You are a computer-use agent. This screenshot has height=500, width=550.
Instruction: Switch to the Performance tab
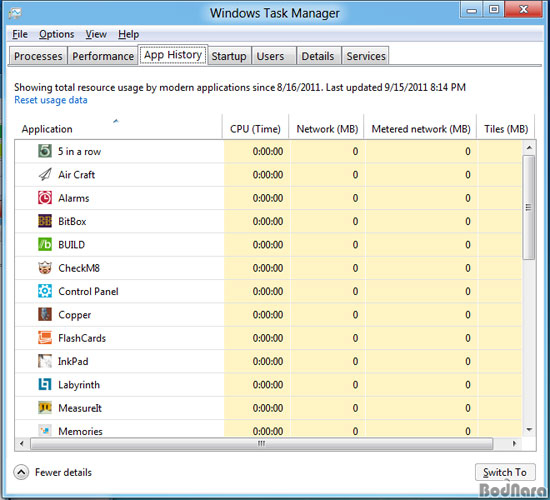coord(103,56)
